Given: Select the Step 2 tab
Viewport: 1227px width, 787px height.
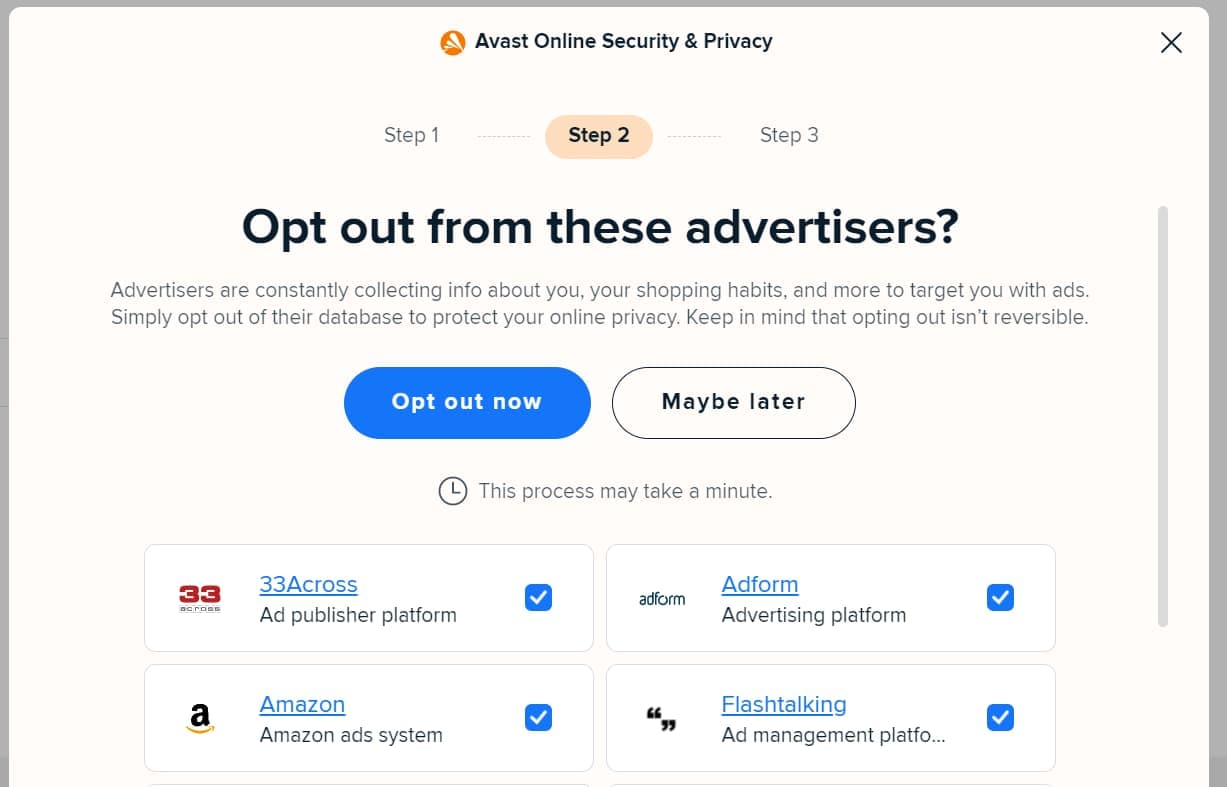Looking at the screenshot, I should click(599, 136).
